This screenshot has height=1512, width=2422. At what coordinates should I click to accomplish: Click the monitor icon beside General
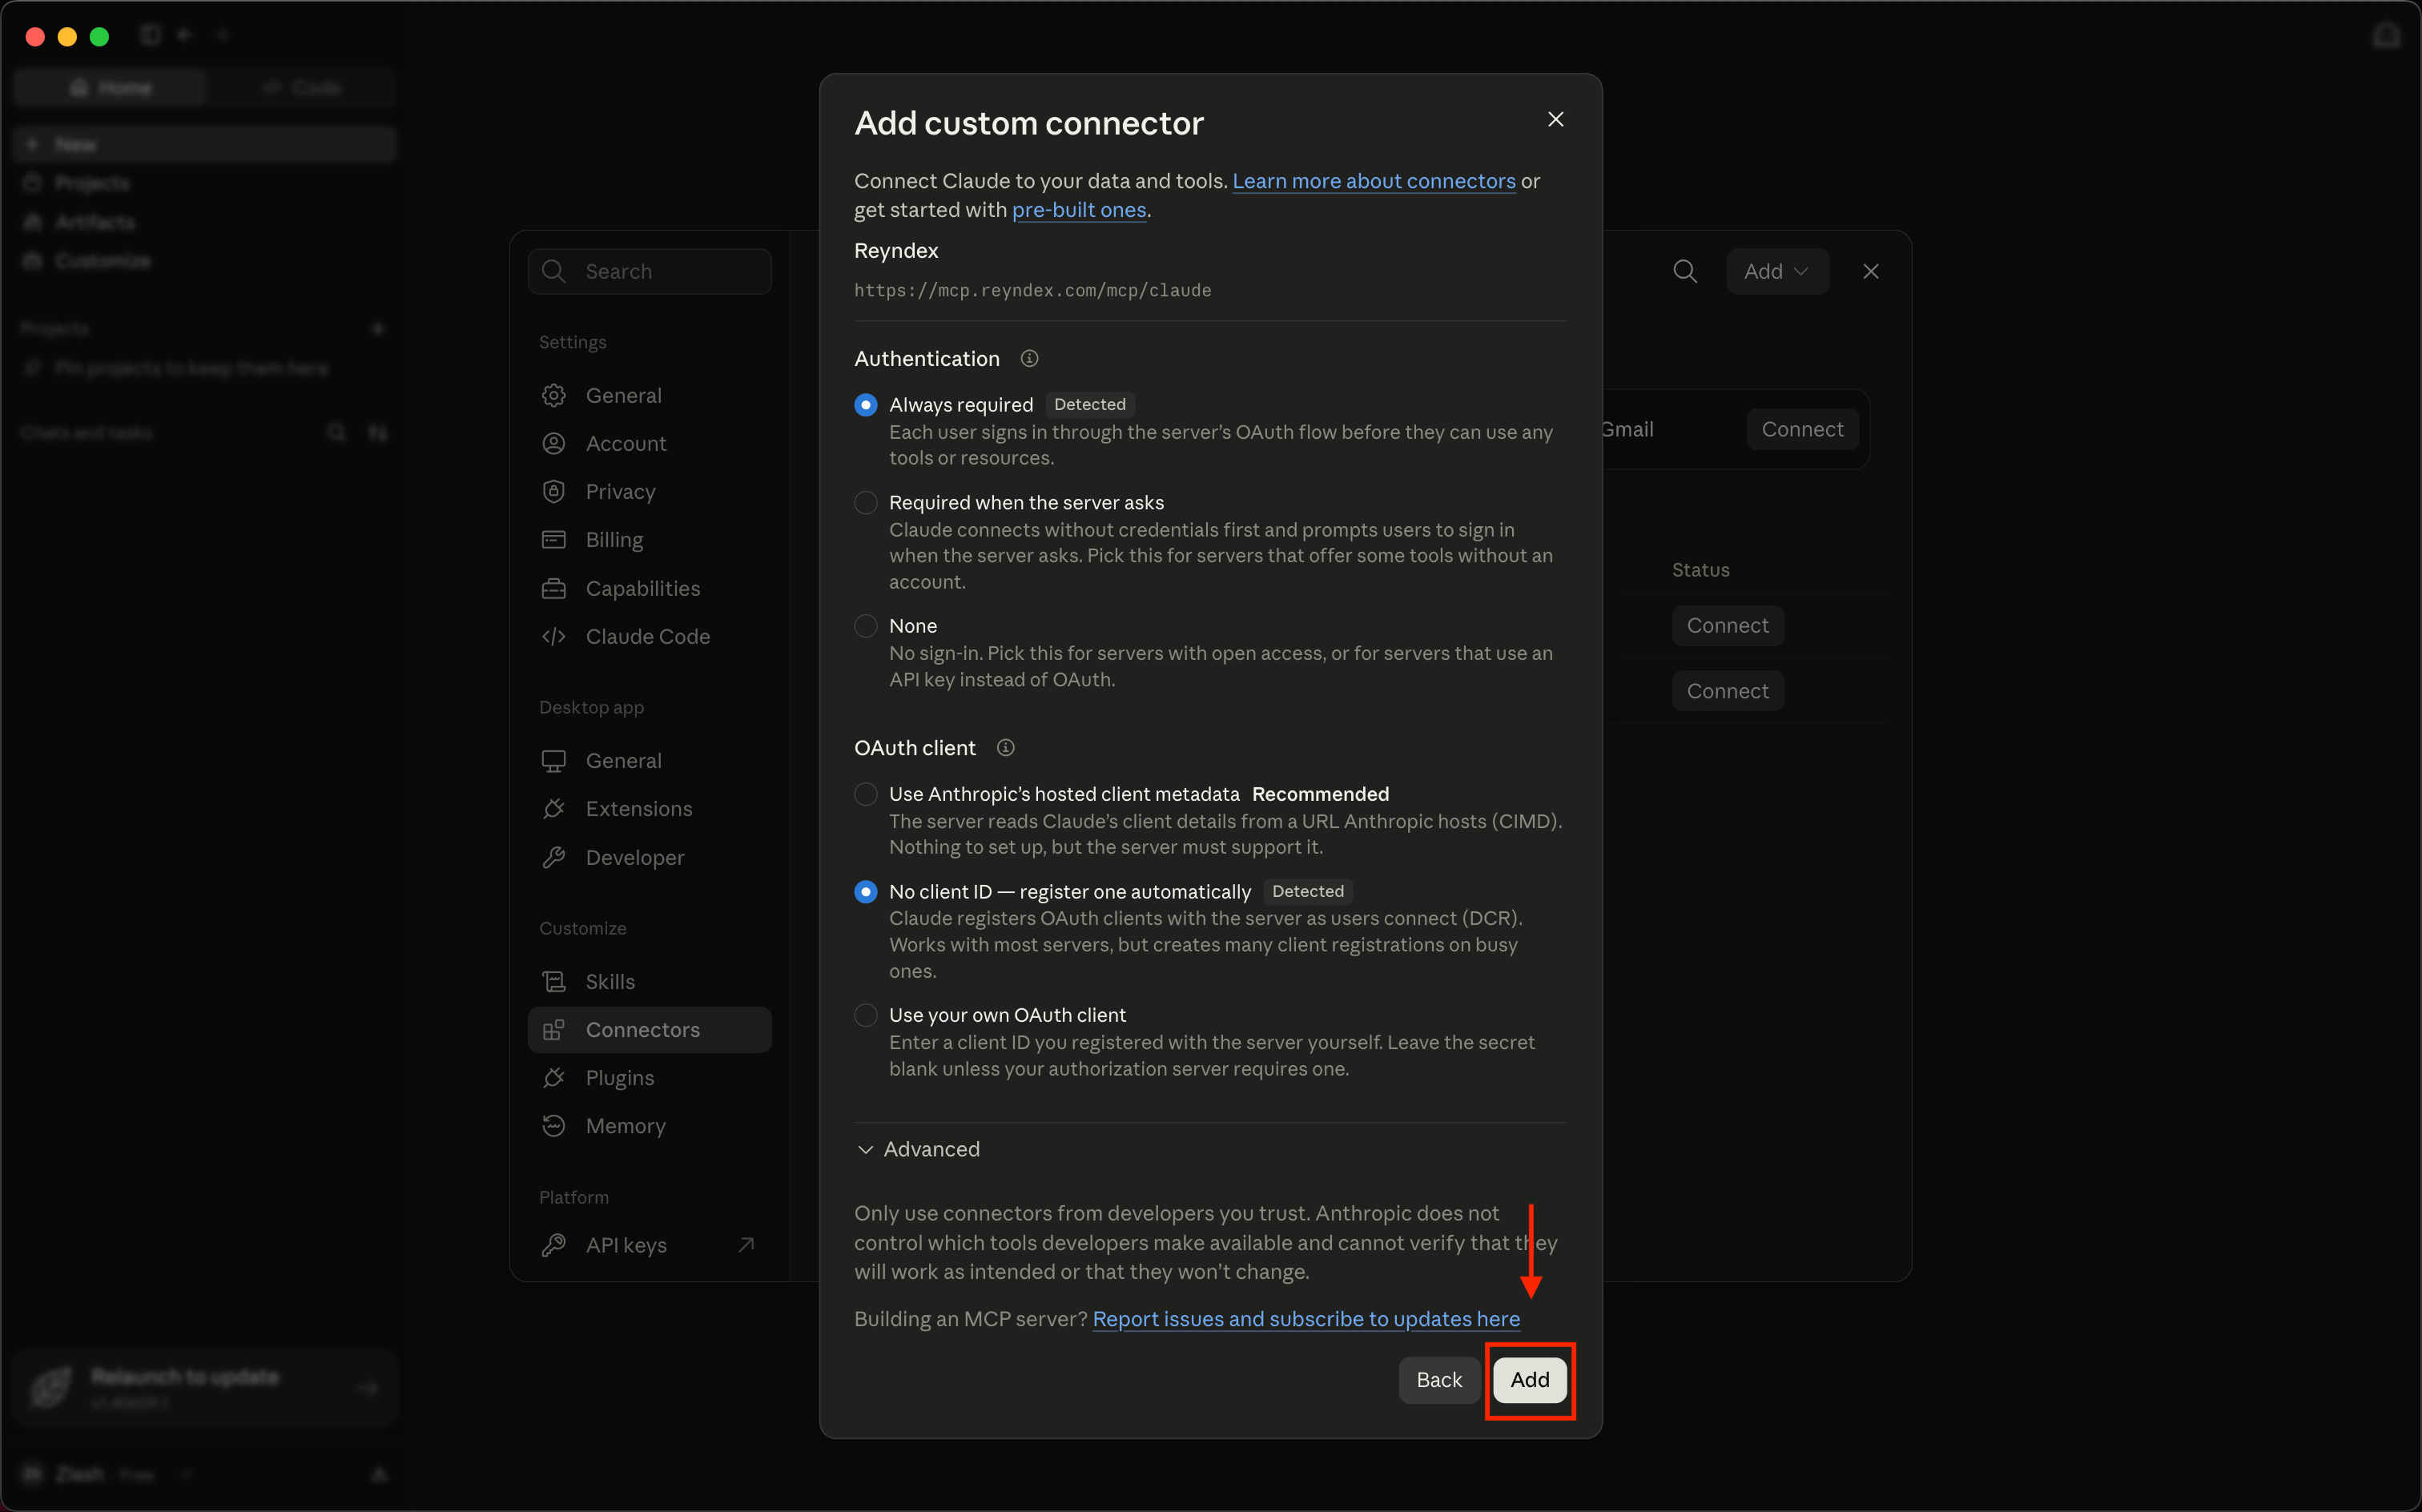(x=554, y=761)
